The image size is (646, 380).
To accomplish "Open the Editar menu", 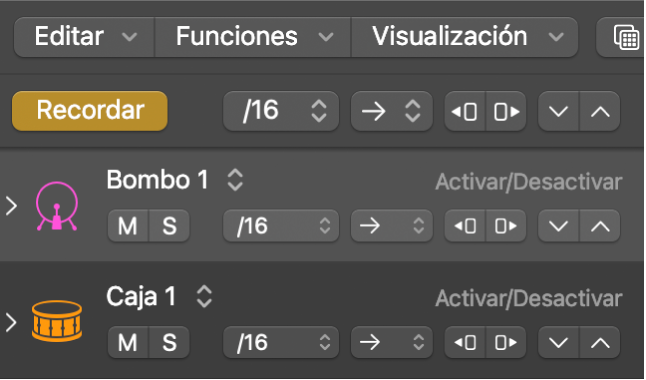I will click(84, 37).
